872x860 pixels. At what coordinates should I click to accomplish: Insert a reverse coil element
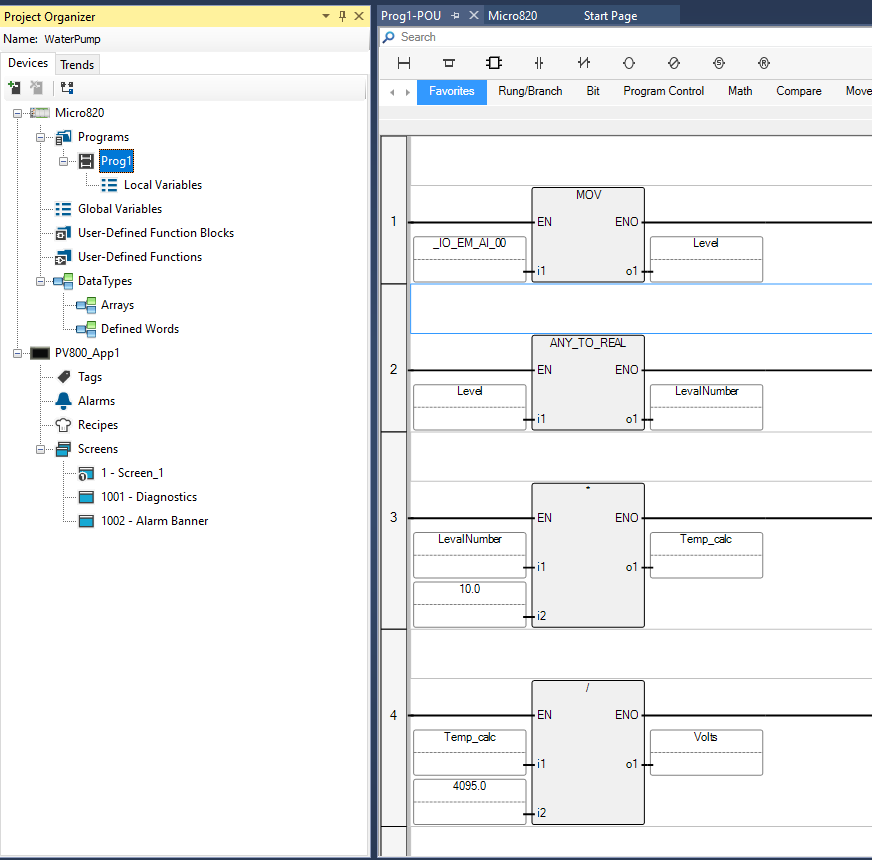674,63
